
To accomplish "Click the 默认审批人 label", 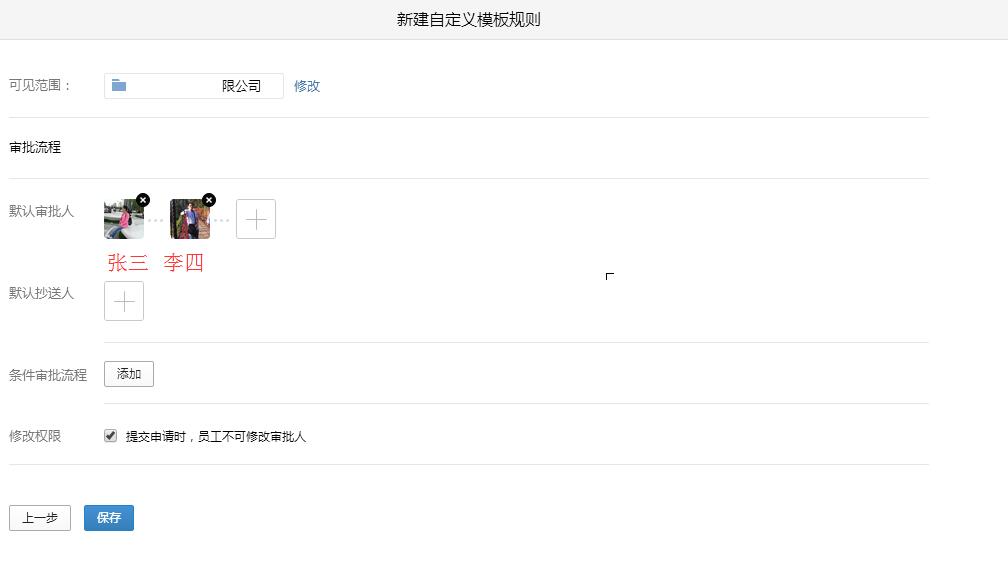I will (x=41, y=212).
